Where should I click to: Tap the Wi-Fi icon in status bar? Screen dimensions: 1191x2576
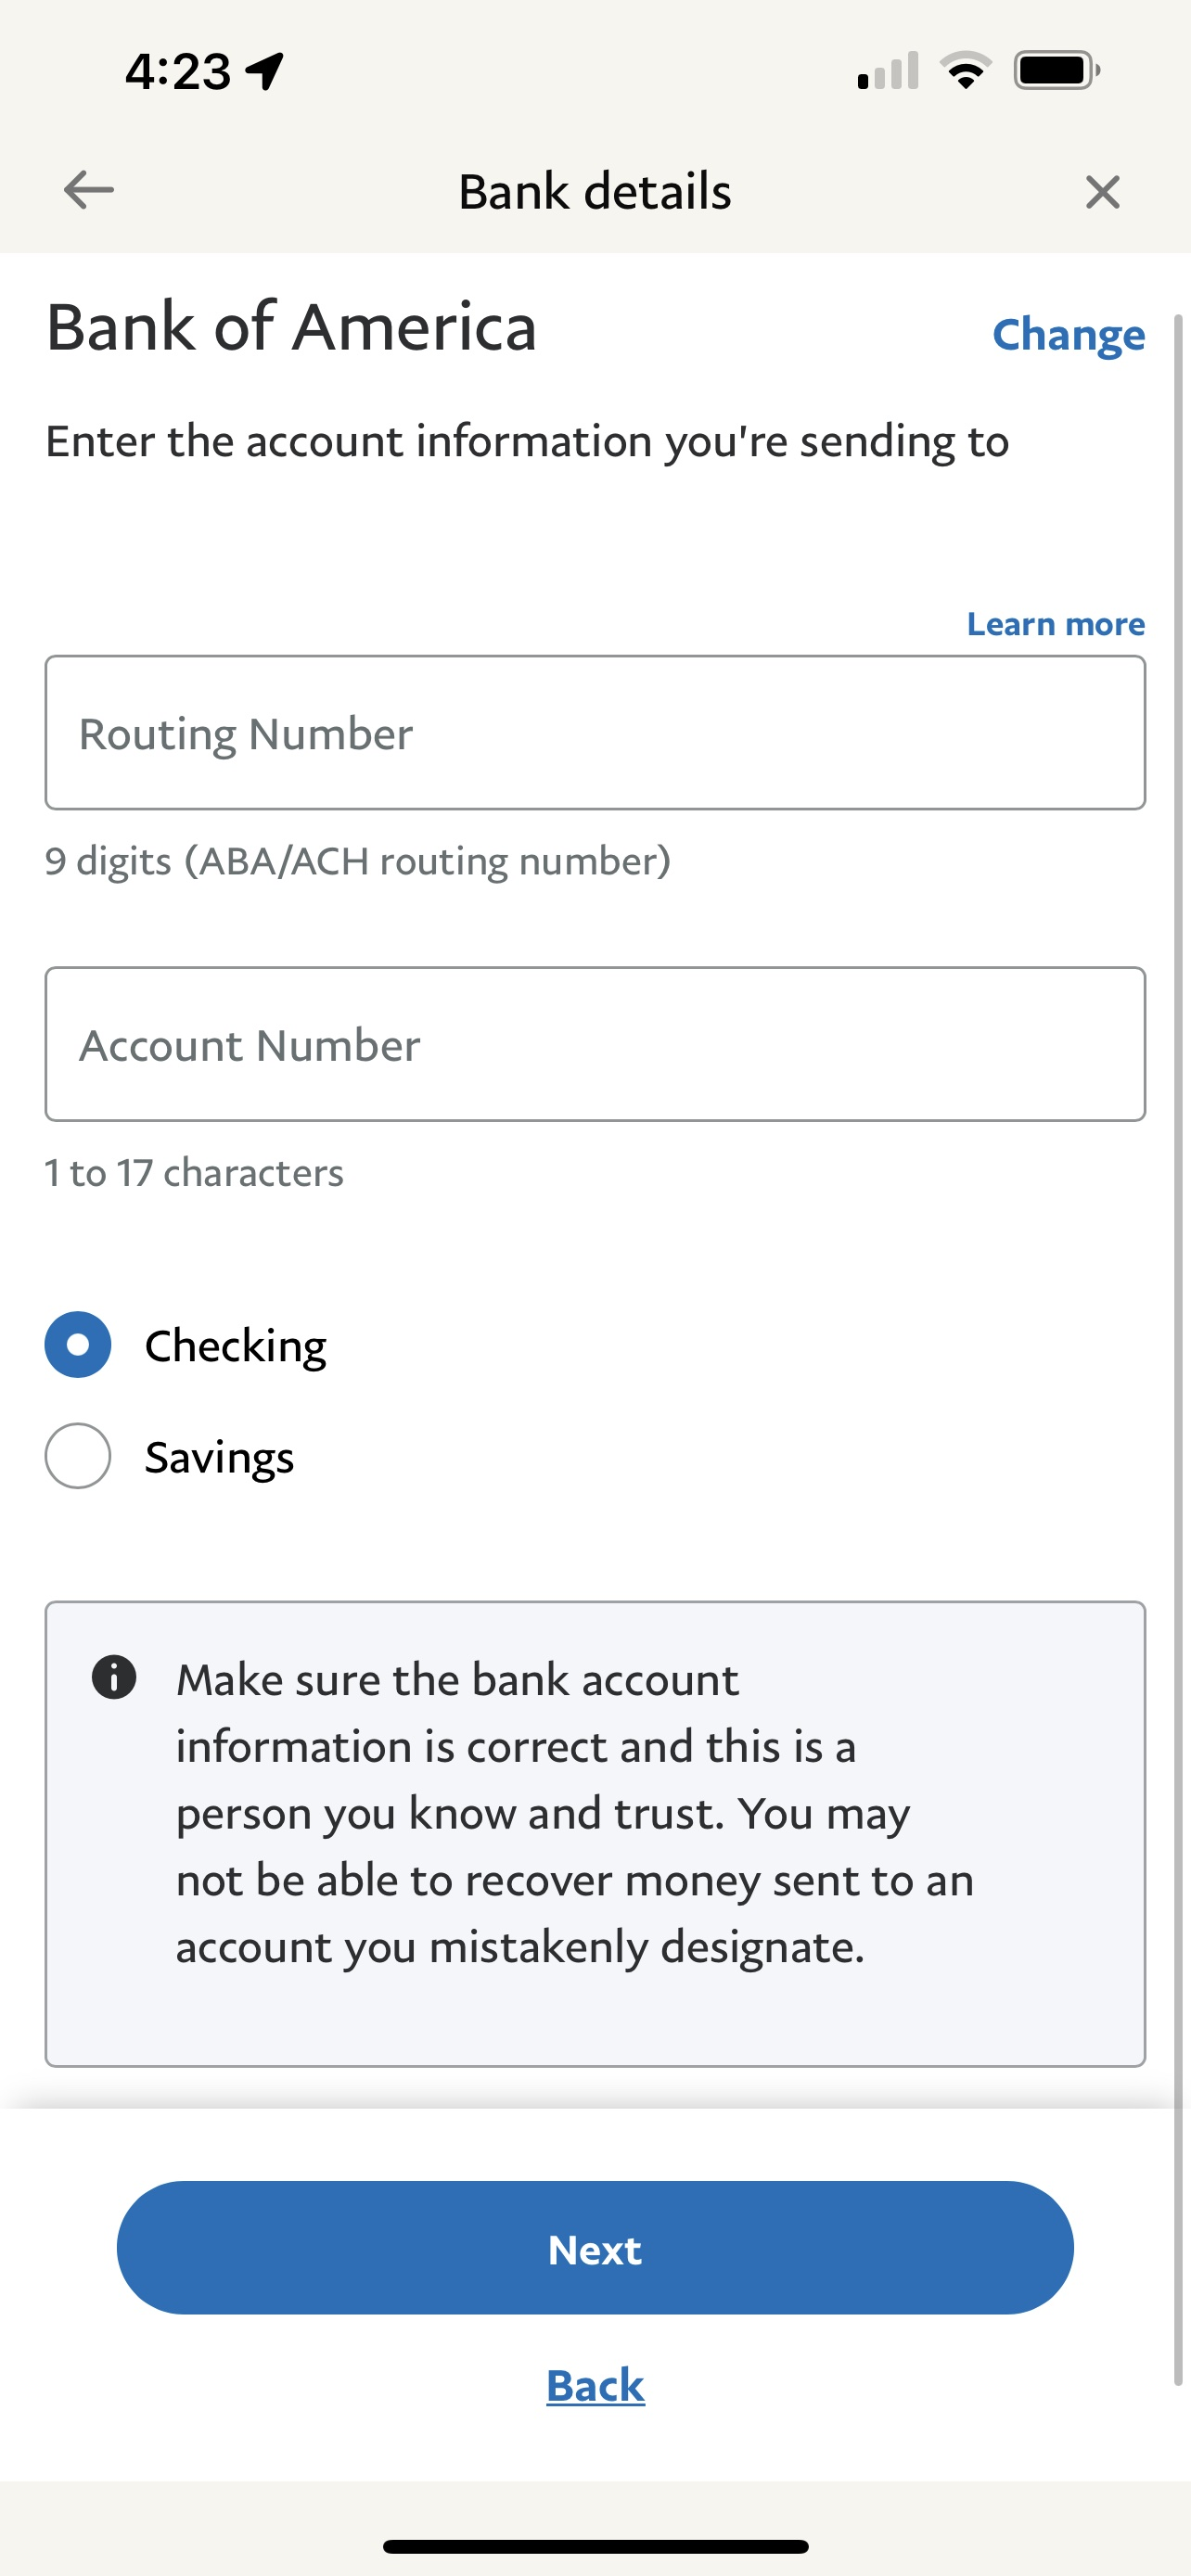965,71
